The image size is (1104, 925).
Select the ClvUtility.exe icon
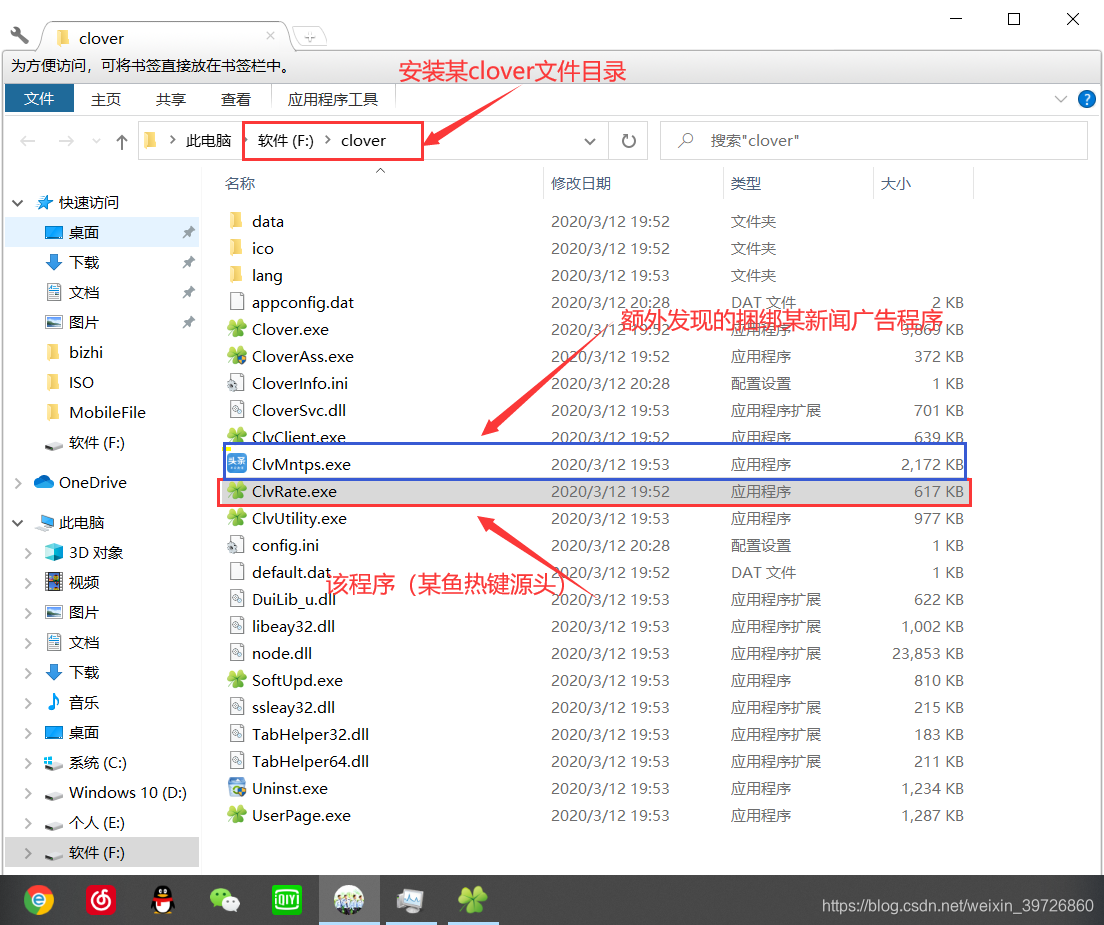[237, 517]
